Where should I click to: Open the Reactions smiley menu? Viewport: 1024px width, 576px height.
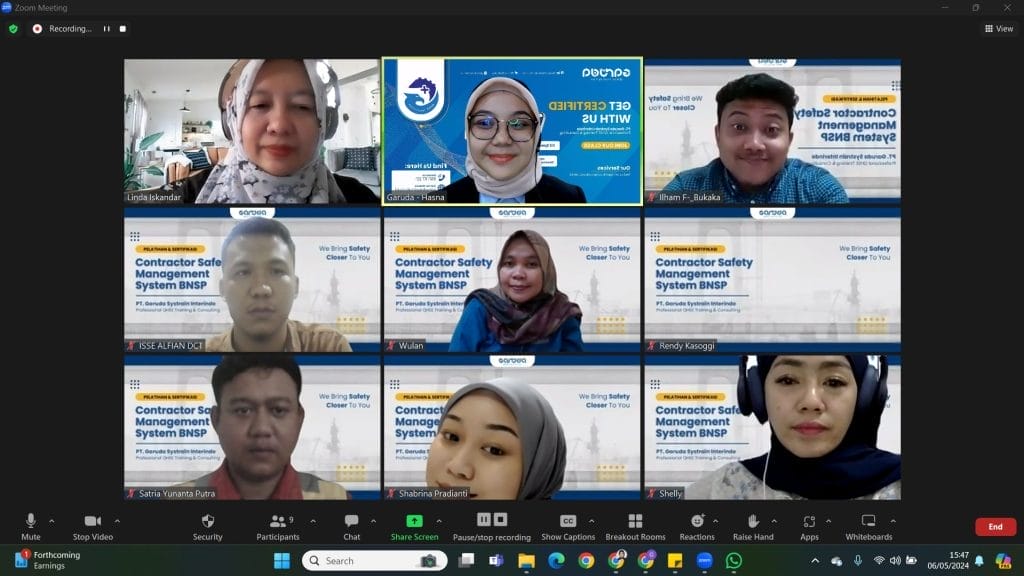tap(697, 526)
